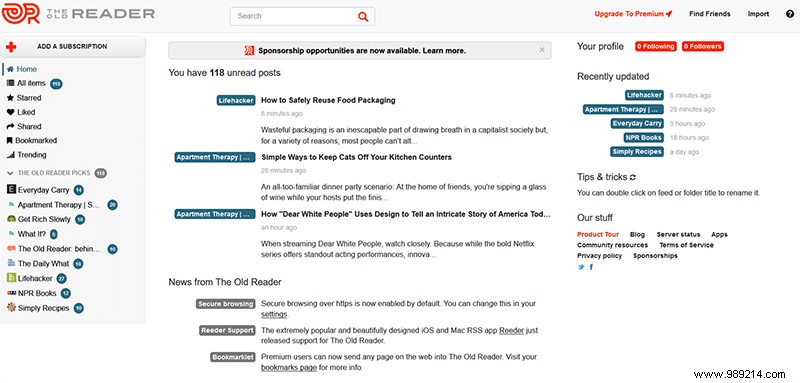
Task: Click the Lifehacker tag beside first post
Action: pos(236,100)
